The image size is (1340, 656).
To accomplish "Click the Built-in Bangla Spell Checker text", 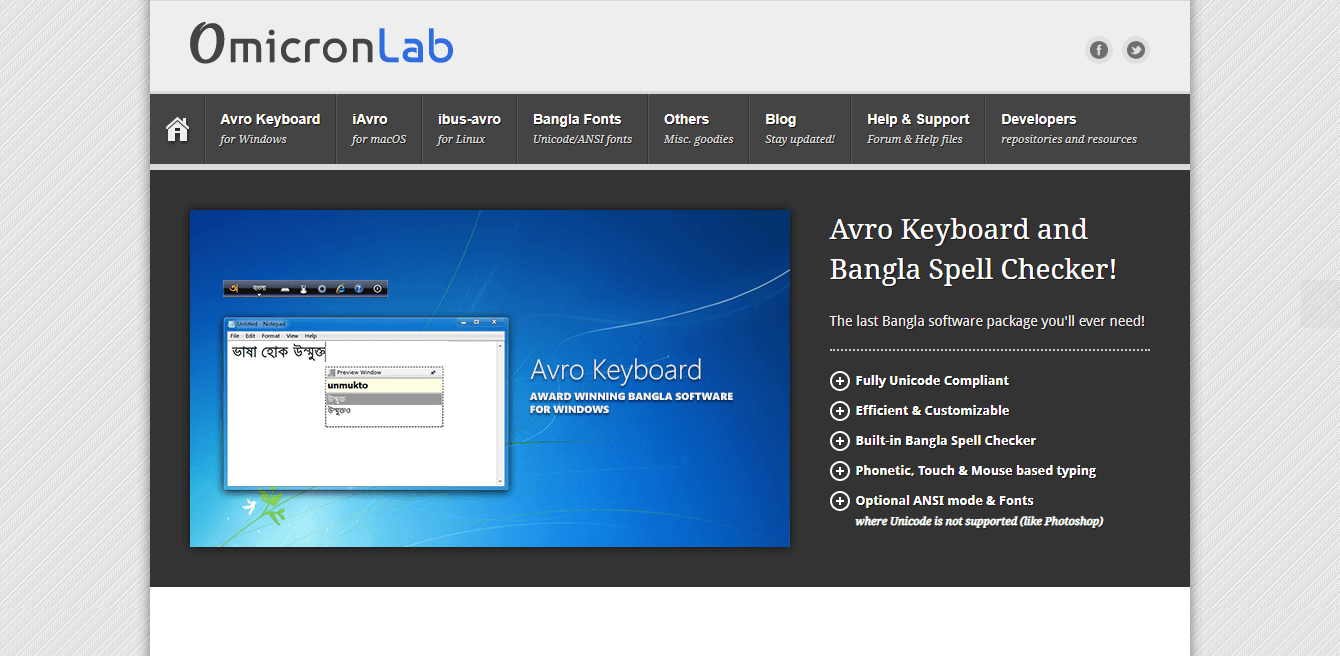I will pos(946,441).
